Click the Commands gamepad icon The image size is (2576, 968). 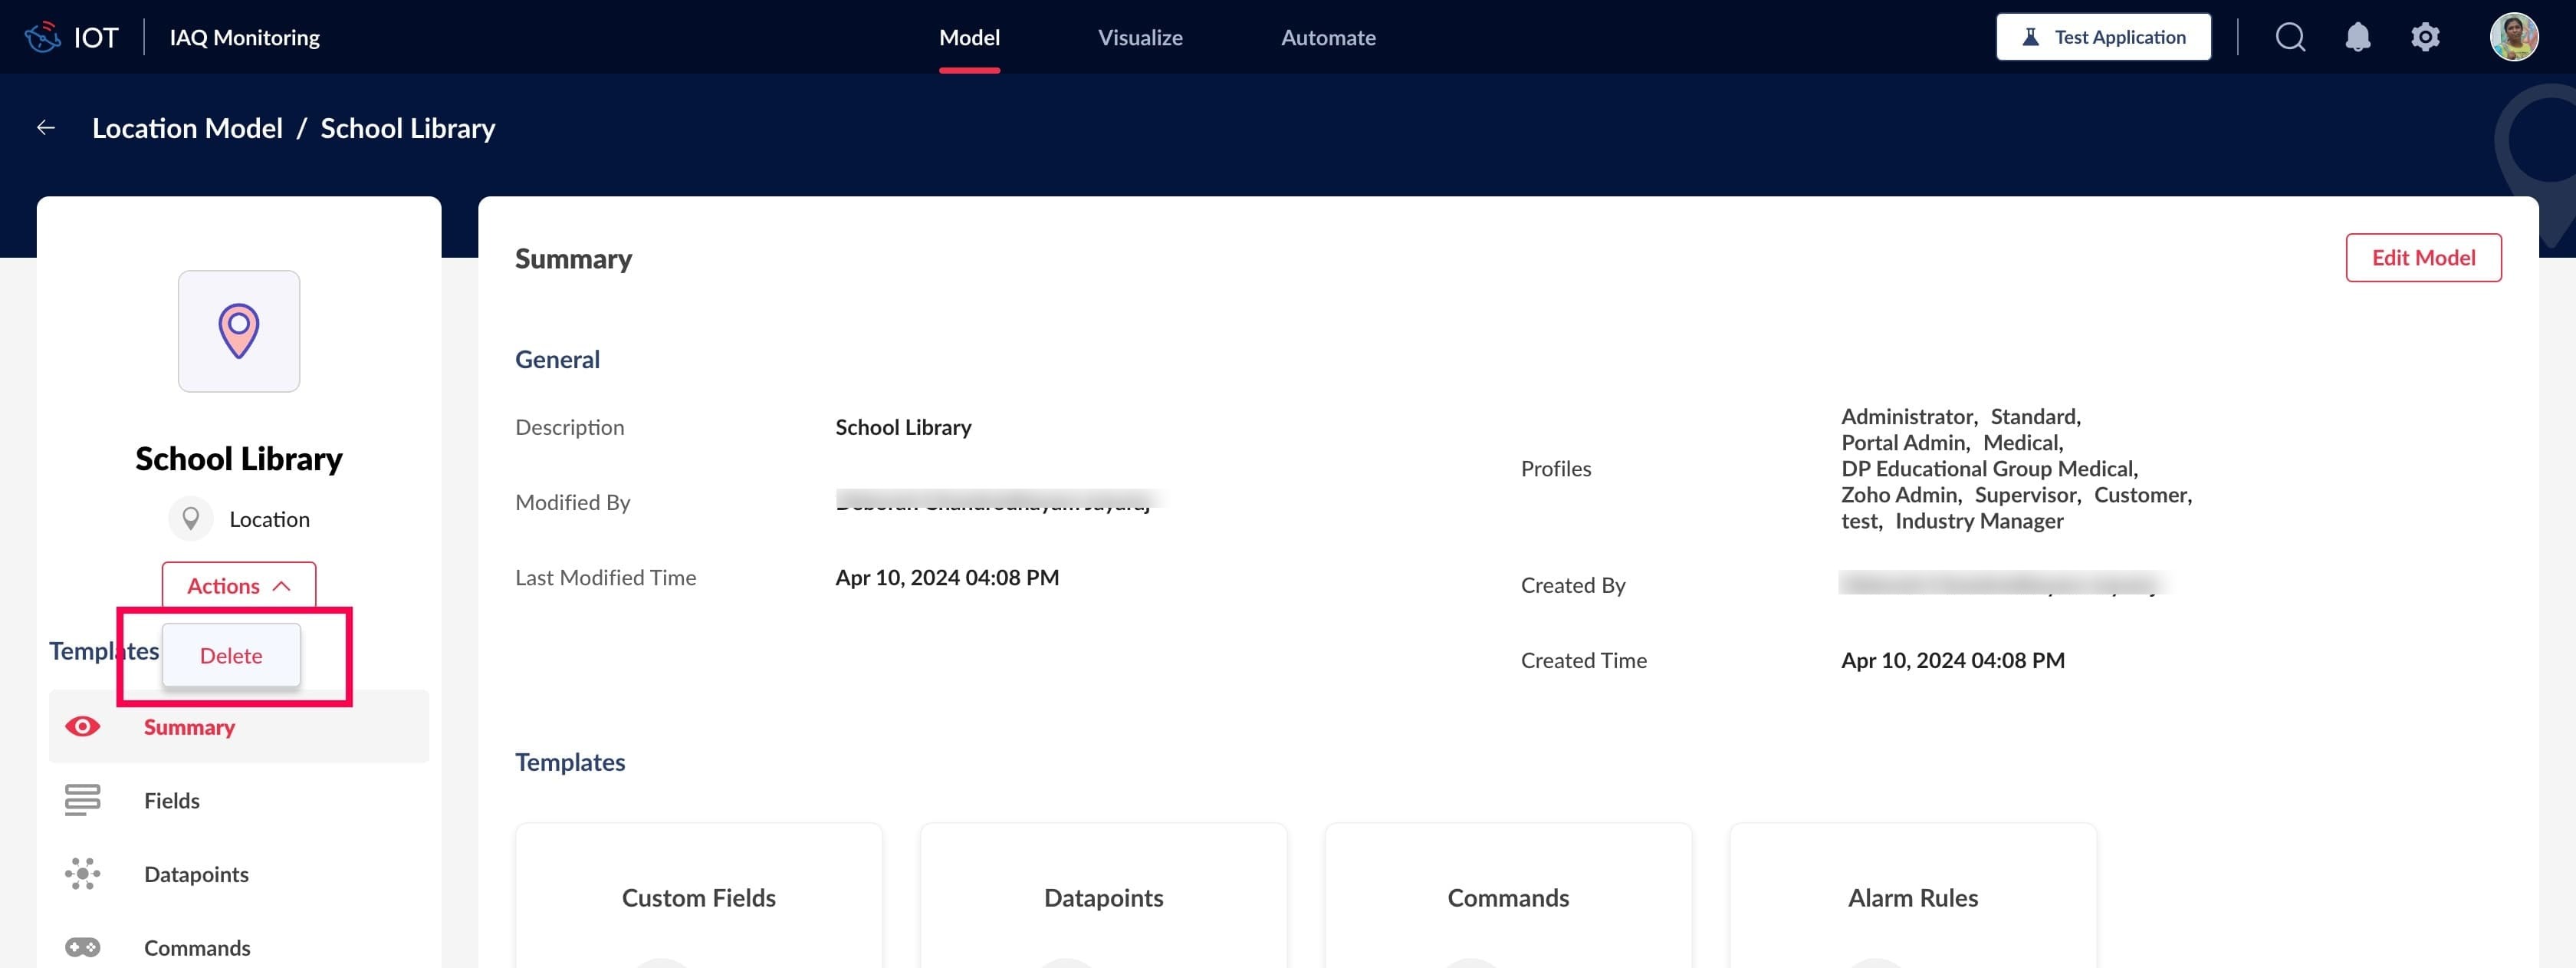pos(82,946)
